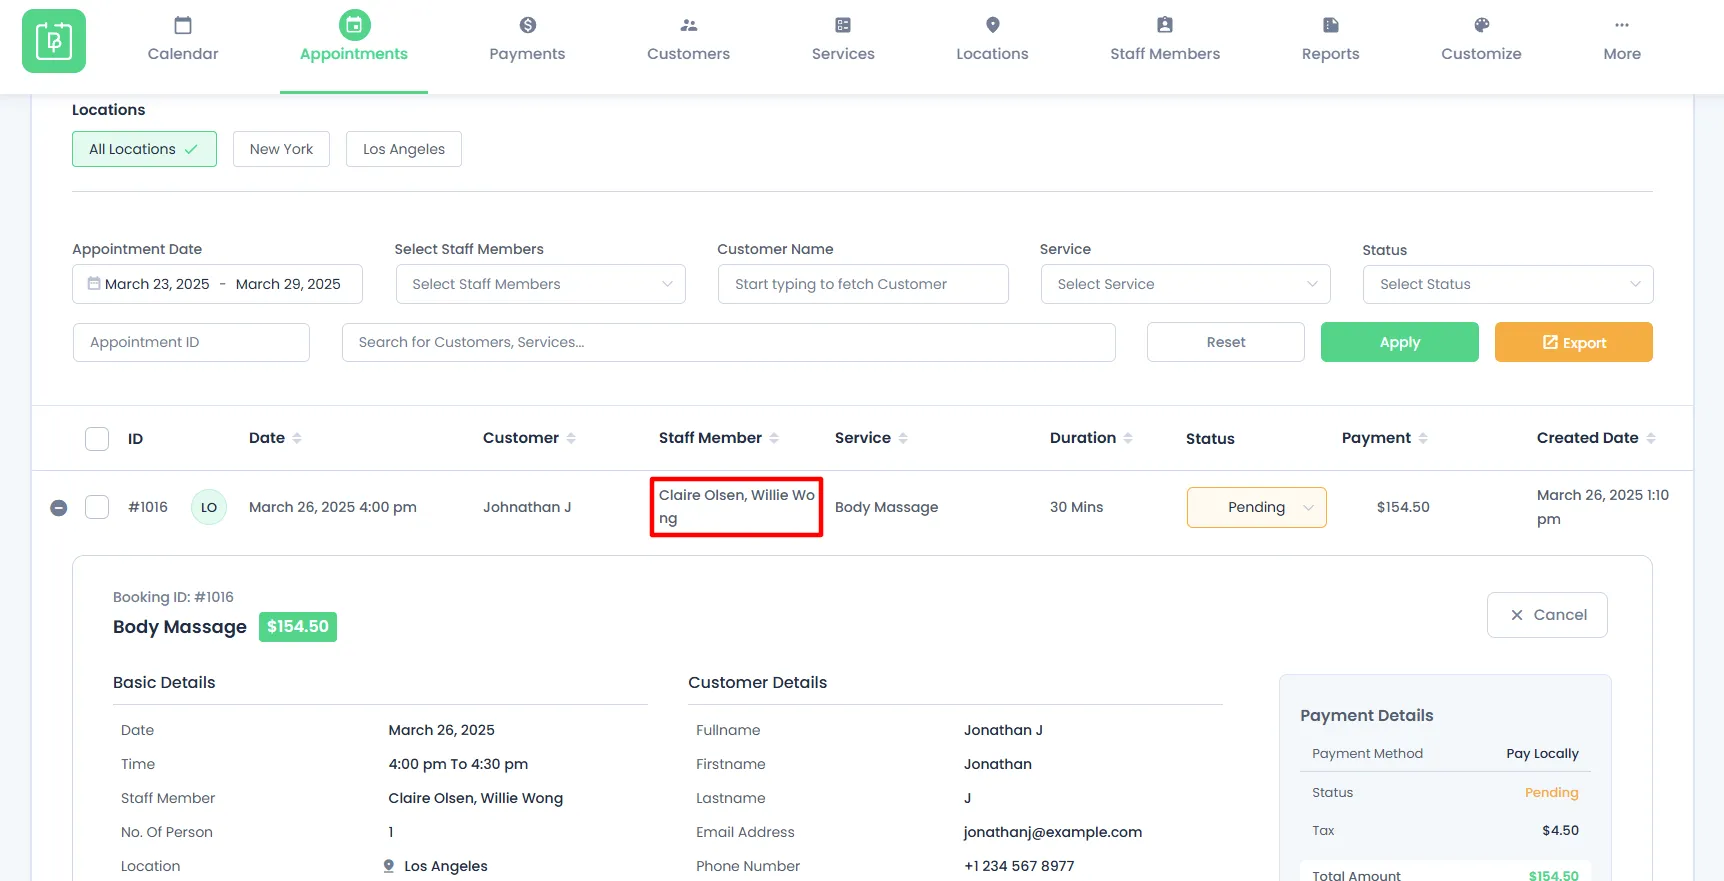Tick the select-all appointments checkbox
The image size is (1724, 881).
[x=97, y=439]
